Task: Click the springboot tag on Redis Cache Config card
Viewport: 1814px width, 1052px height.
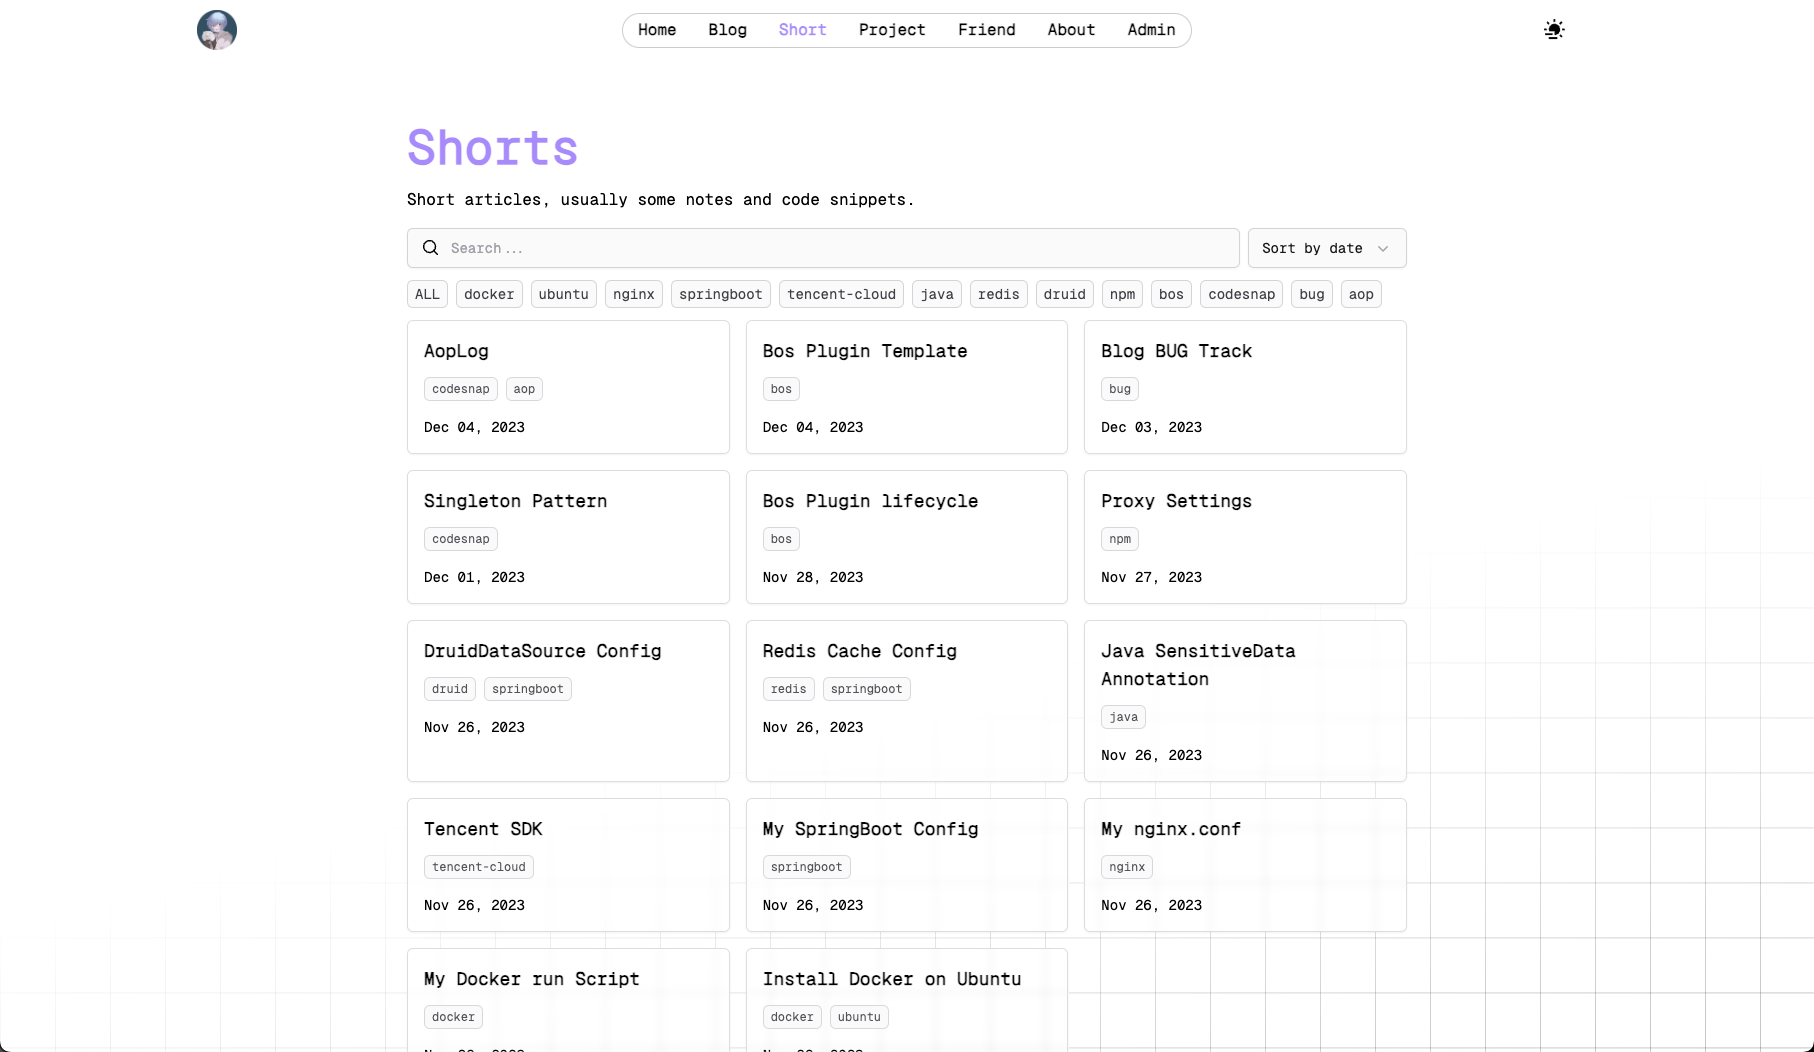Action: tap(867, 689)
